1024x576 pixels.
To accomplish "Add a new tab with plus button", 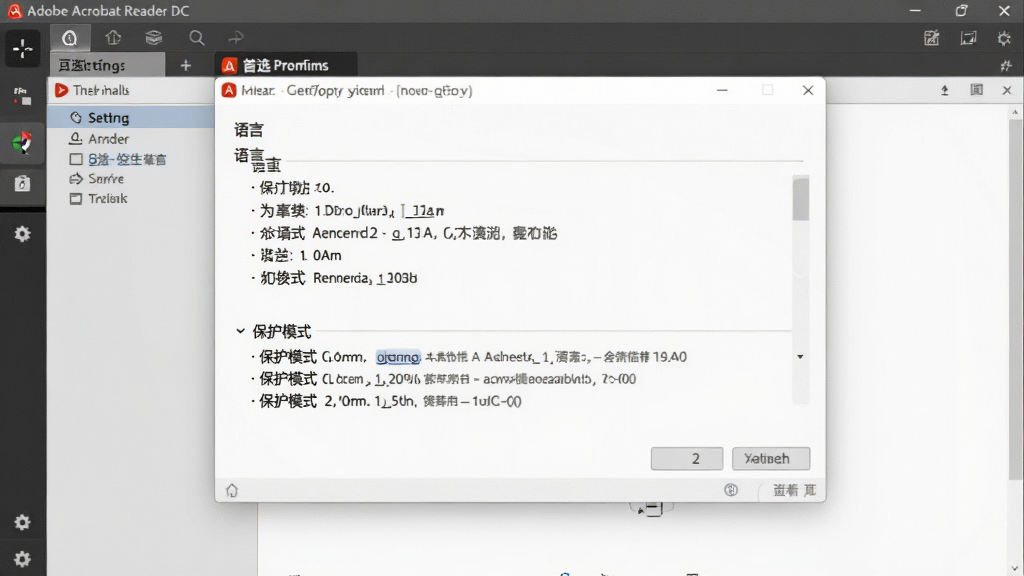I will coord(185,65).
